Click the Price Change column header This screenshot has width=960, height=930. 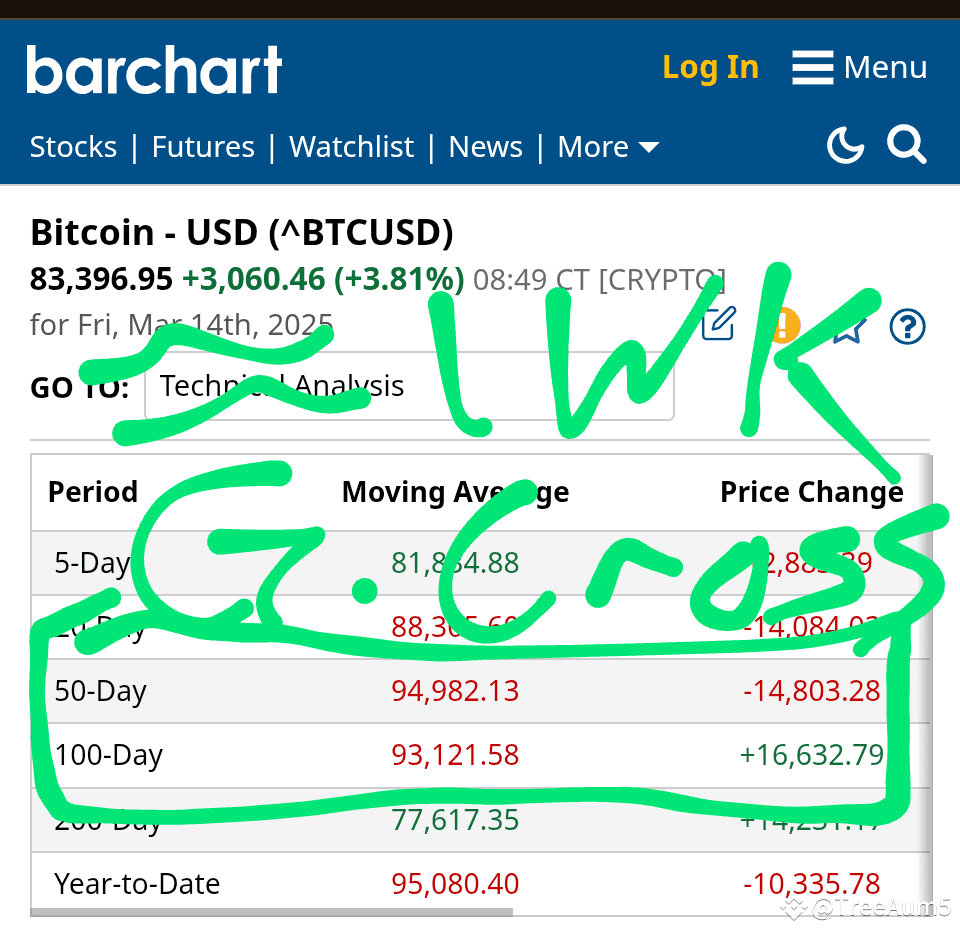pos(812,492)
